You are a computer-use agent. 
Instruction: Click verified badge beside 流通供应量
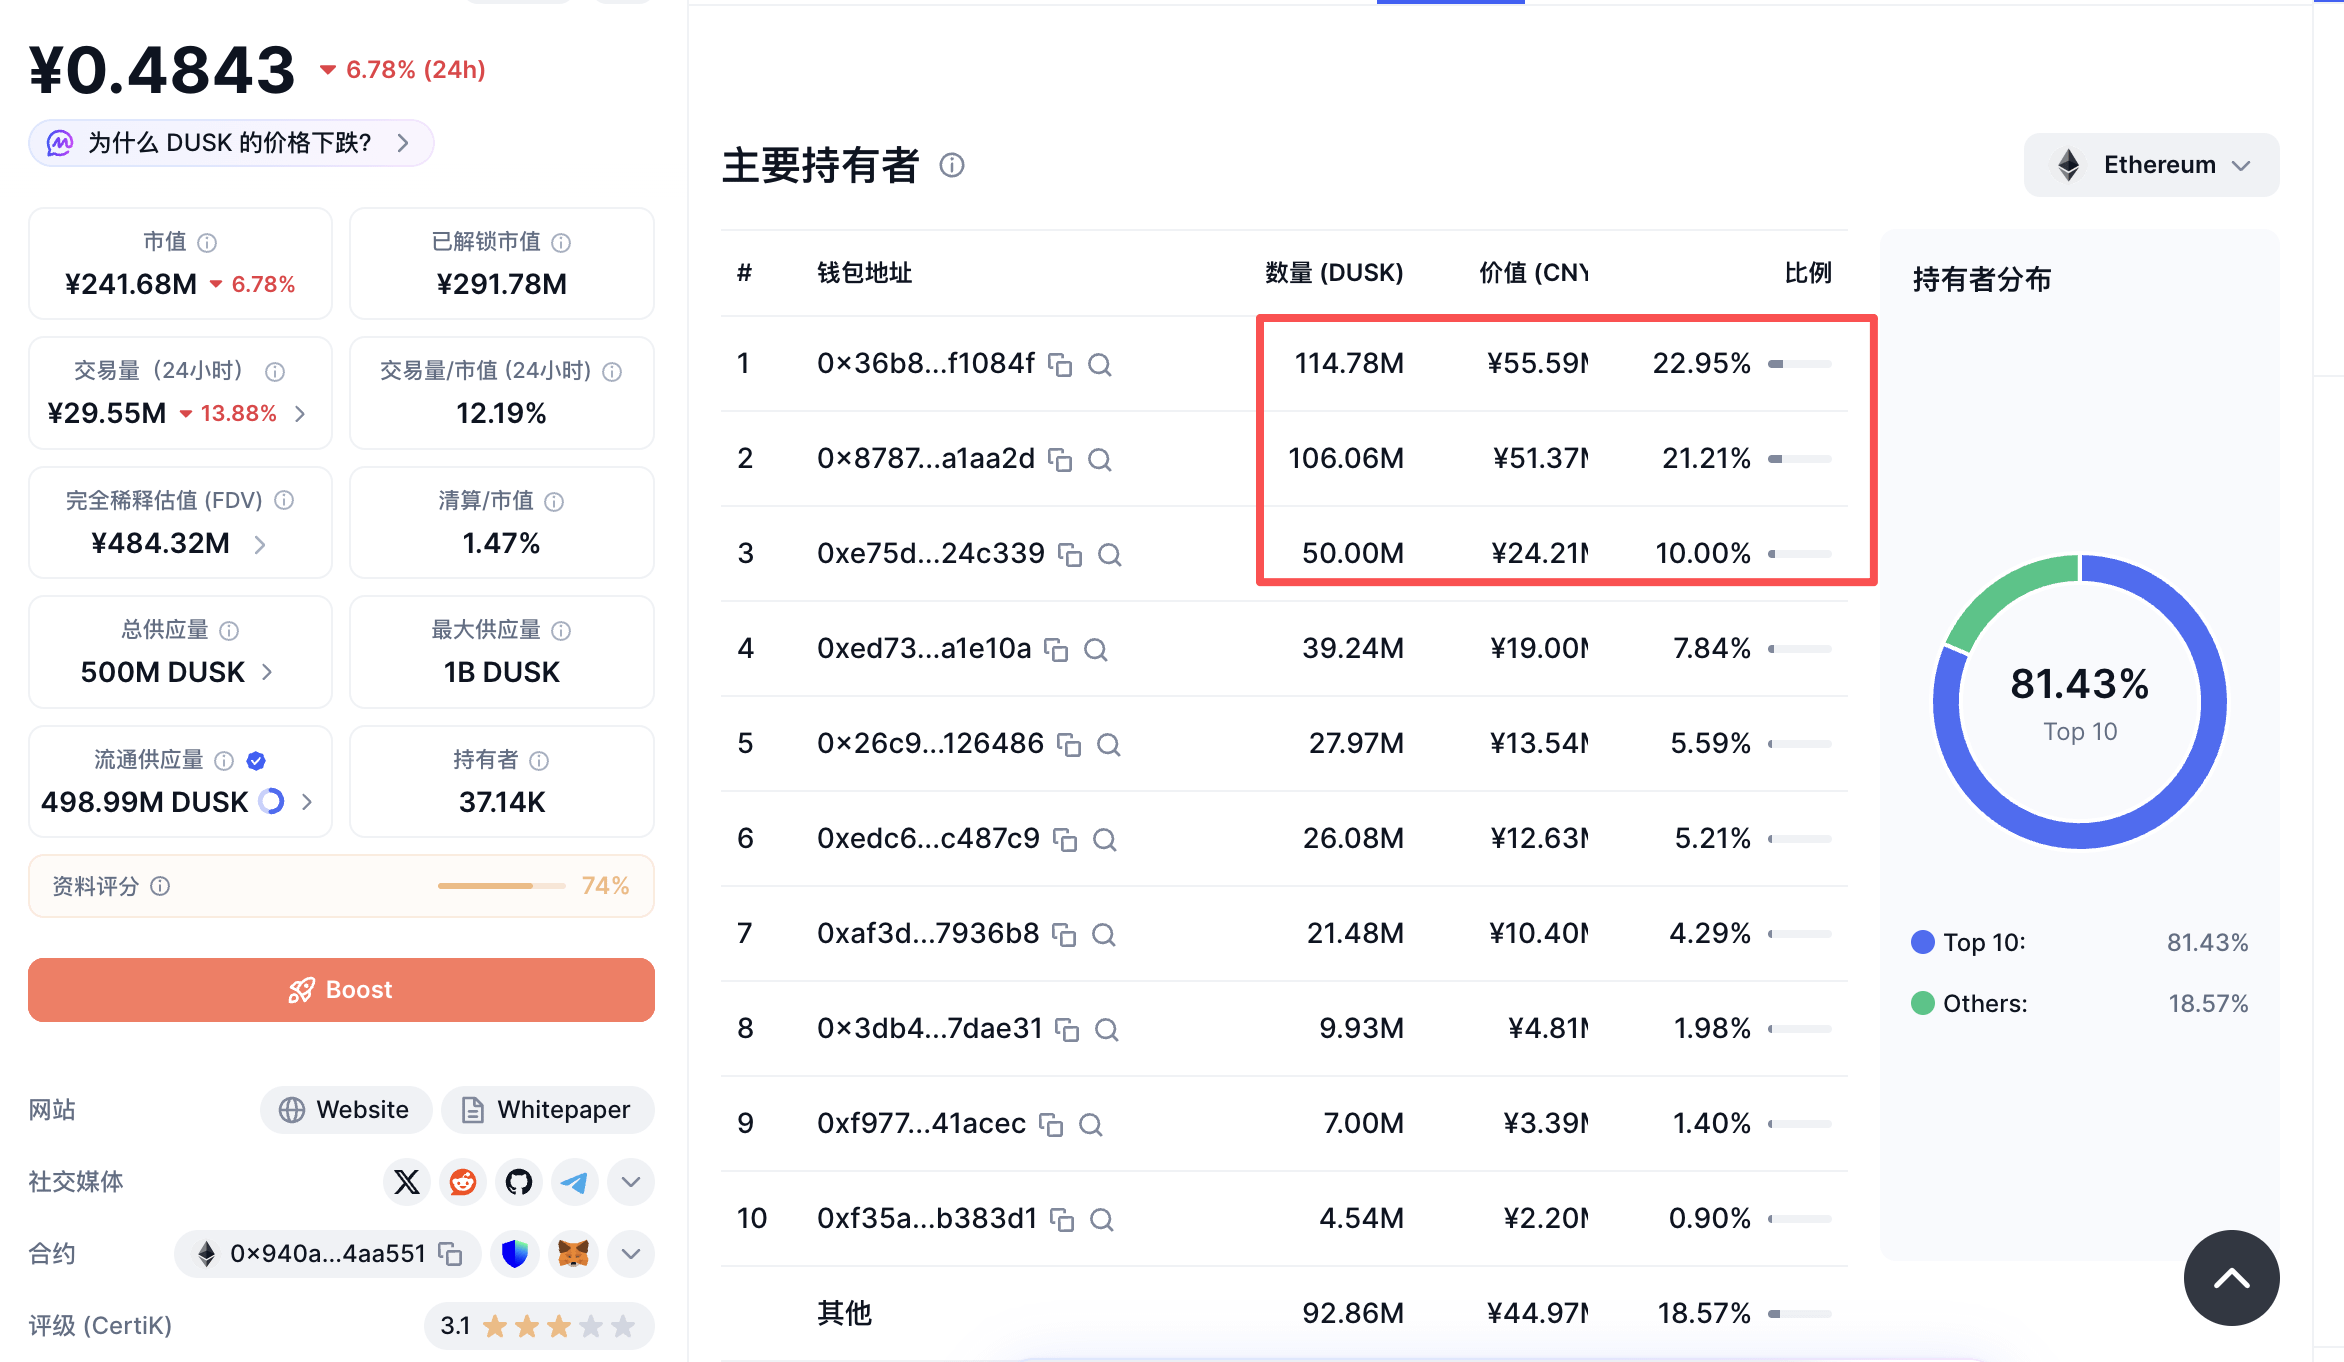[x=256, y=761]
